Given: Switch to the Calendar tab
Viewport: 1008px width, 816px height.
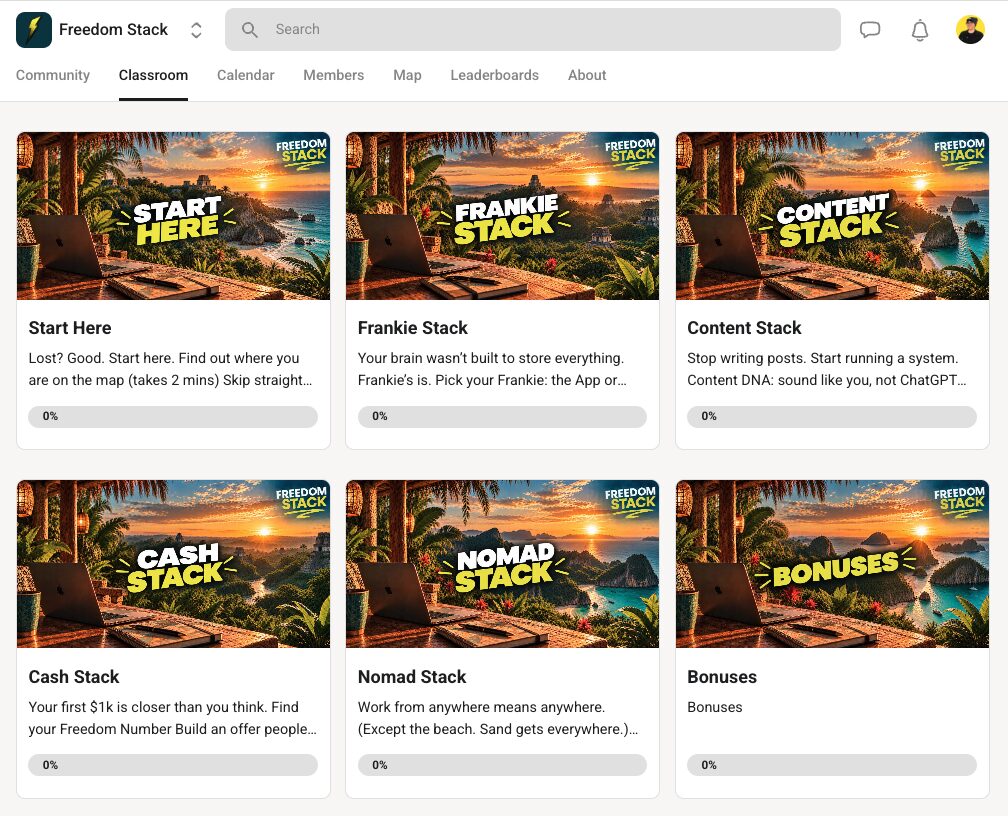Looking at the screenshot, I should coord(246,75).
